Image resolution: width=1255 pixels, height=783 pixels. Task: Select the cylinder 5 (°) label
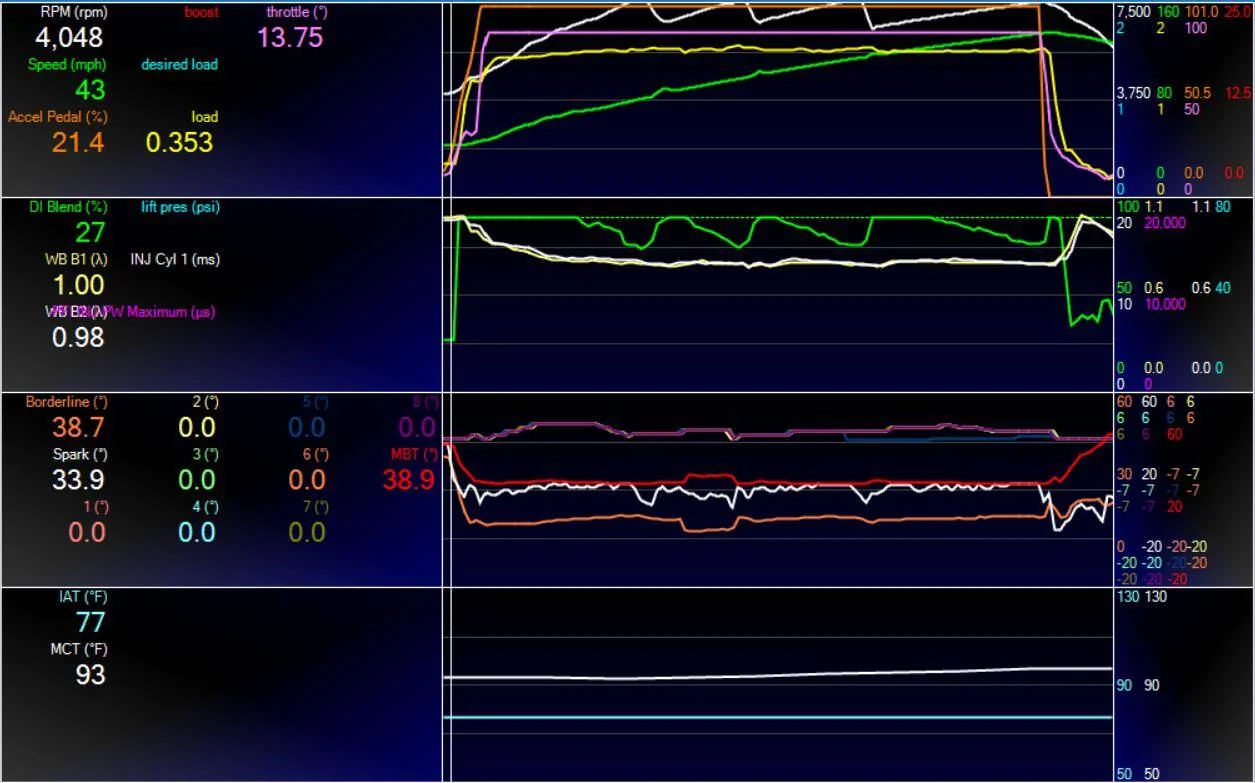pyautogui.click(x=315, y=402)
